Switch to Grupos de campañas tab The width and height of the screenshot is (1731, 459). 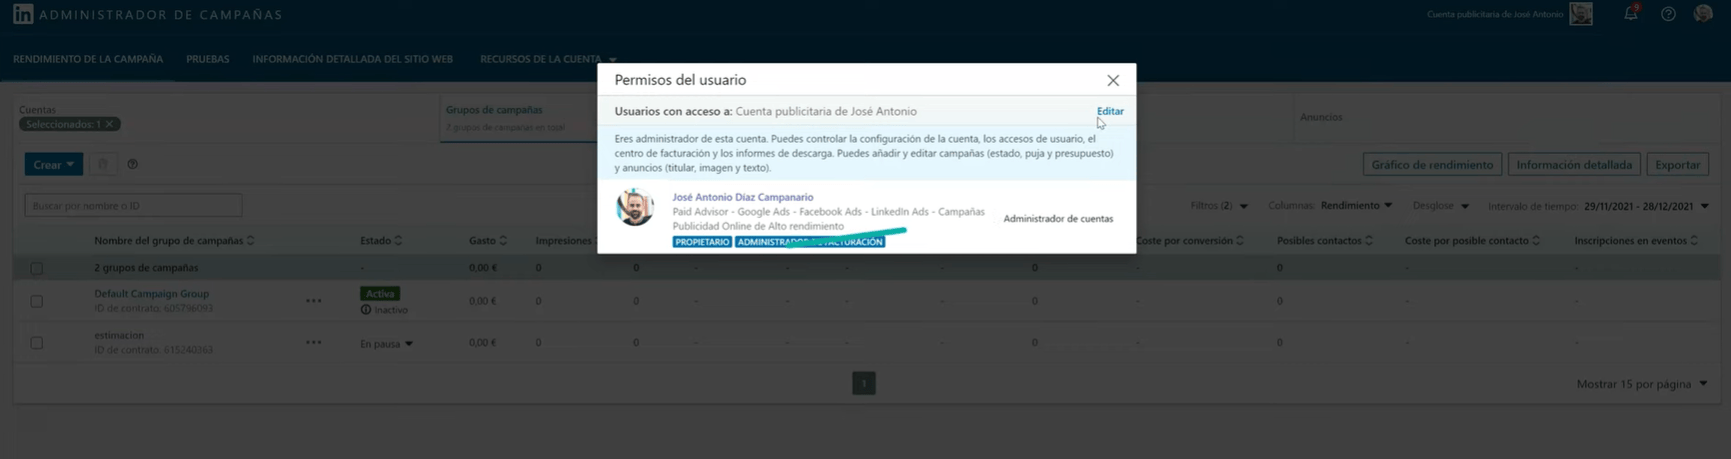pos(494,110)
